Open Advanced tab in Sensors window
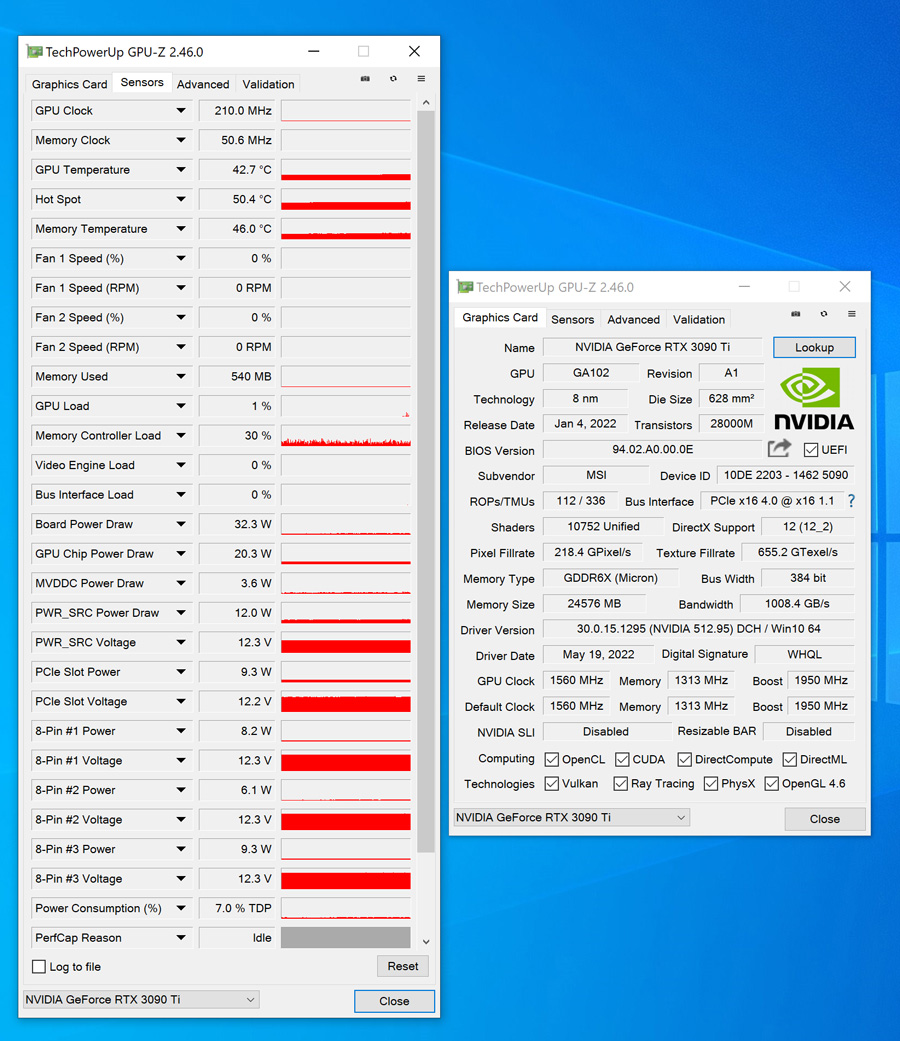Viewport: 900px width, 1041px height. click(x=203, y=84)
